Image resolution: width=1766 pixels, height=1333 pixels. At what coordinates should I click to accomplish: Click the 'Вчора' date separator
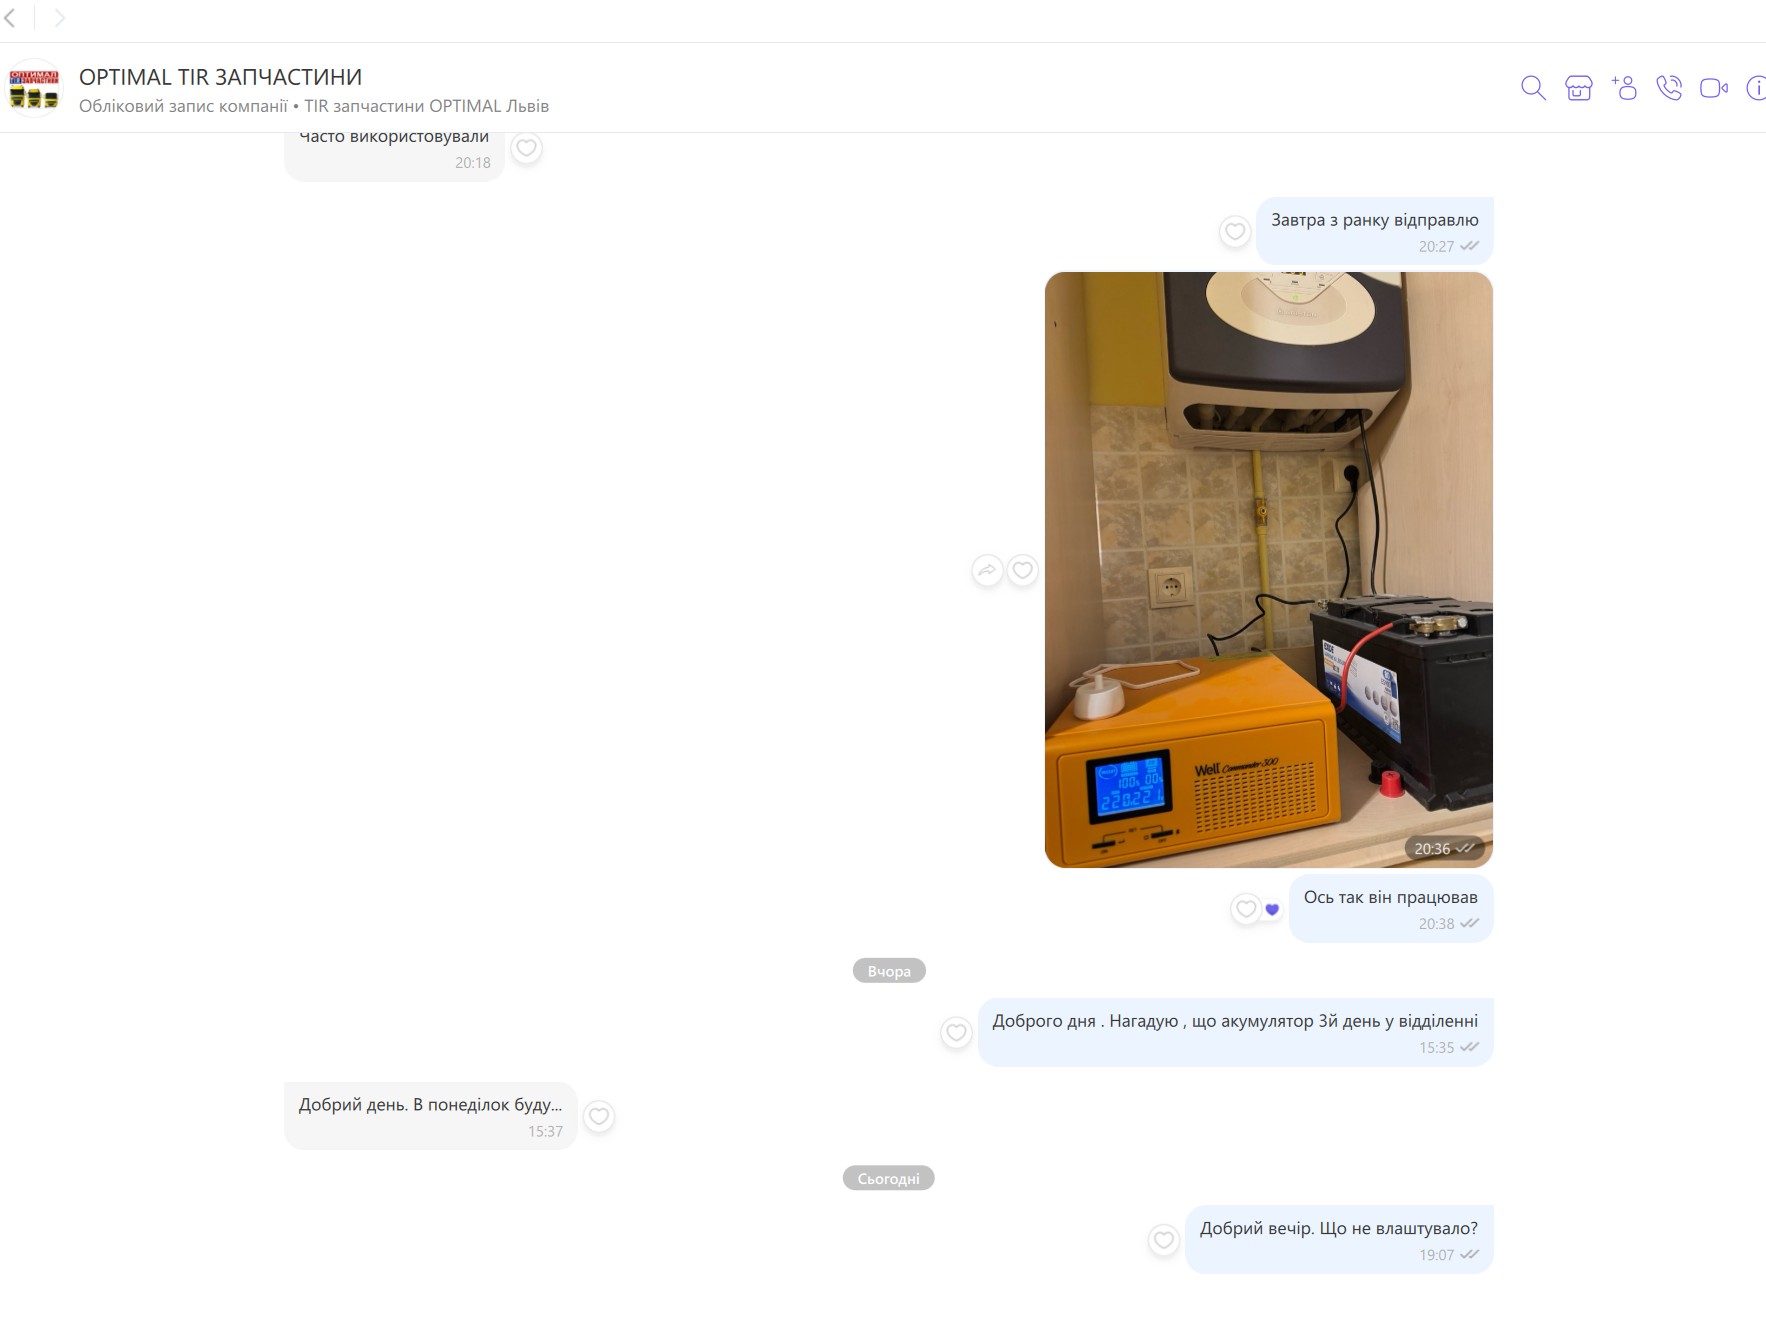click(889, 971)
